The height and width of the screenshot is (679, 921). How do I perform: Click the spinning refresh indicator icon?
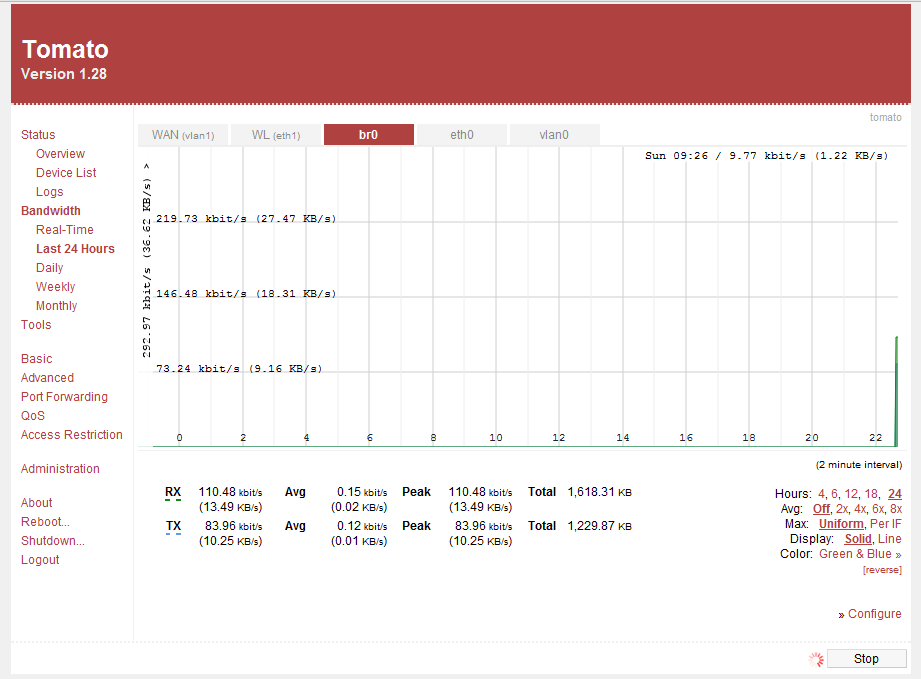[816, 659]
